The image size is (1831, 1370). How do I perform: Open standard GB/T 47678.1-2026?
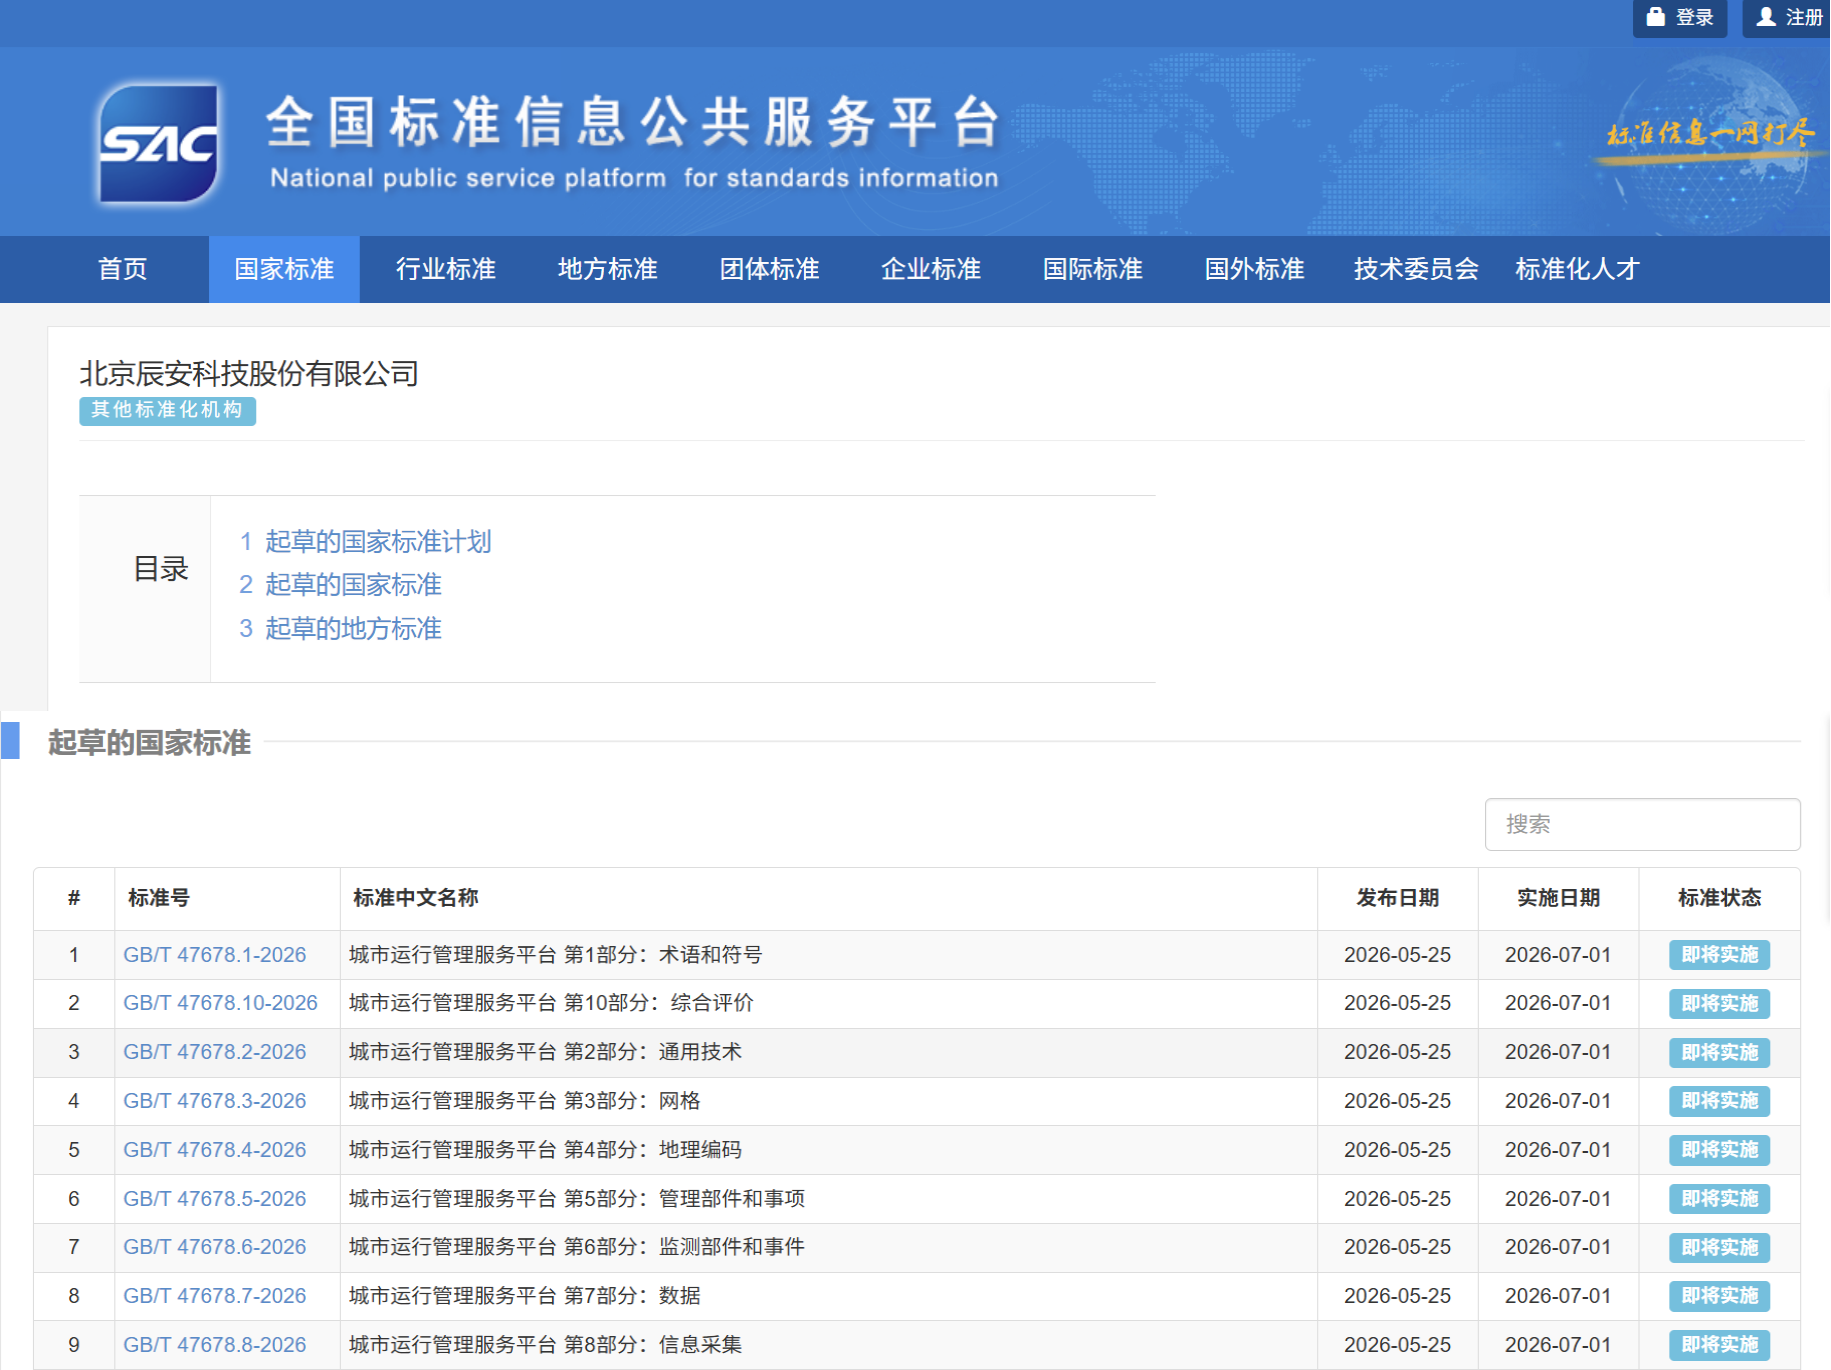[214, 955]
